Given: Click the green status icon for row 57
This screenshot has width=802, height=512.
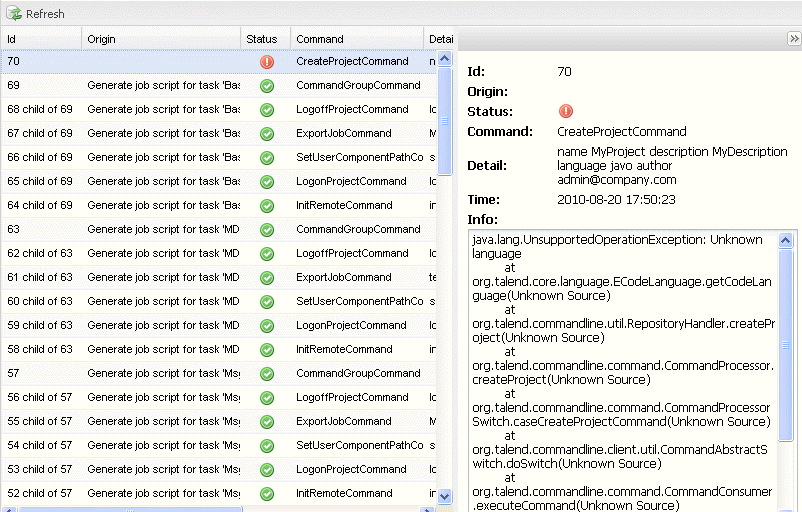Looking at the screenshot, I should pos(267,374).
